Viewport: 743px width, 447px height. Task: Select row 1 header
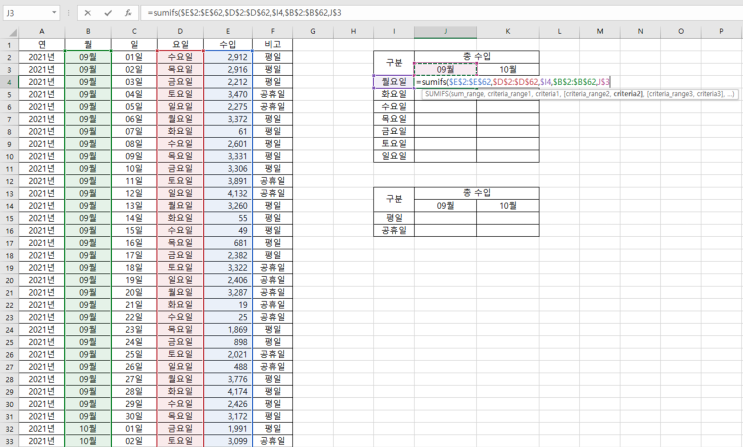(9, 45)
